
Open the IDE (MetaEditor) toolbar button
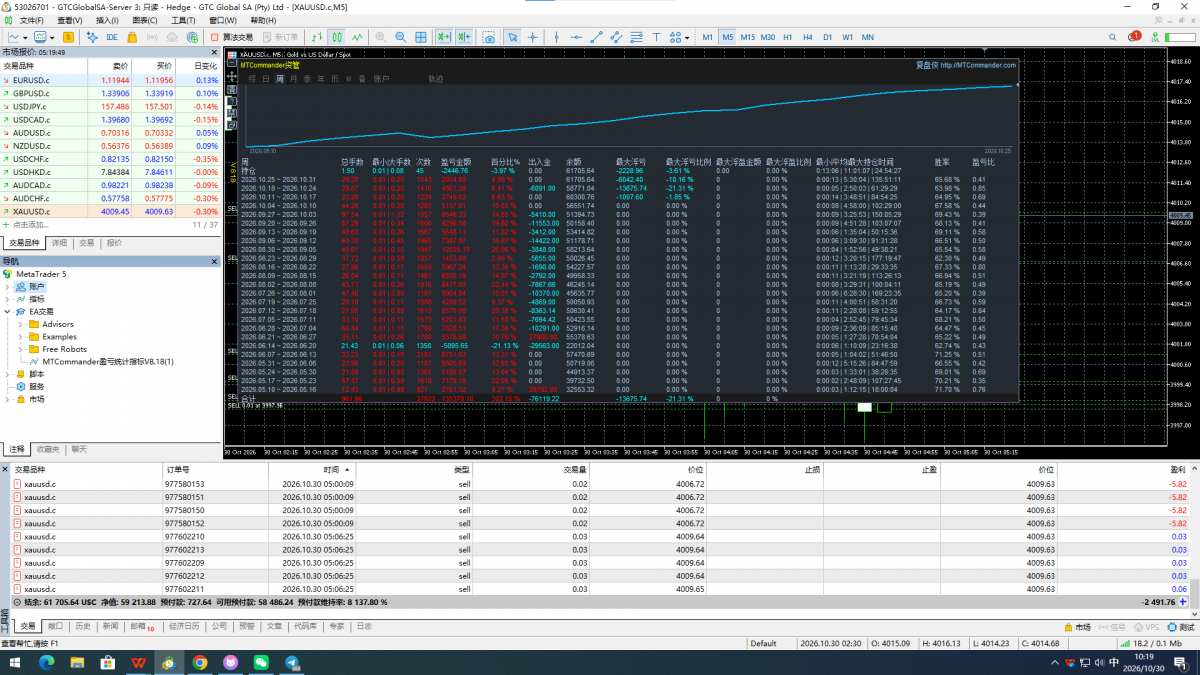pyautogui.click(x=110, y=37)
